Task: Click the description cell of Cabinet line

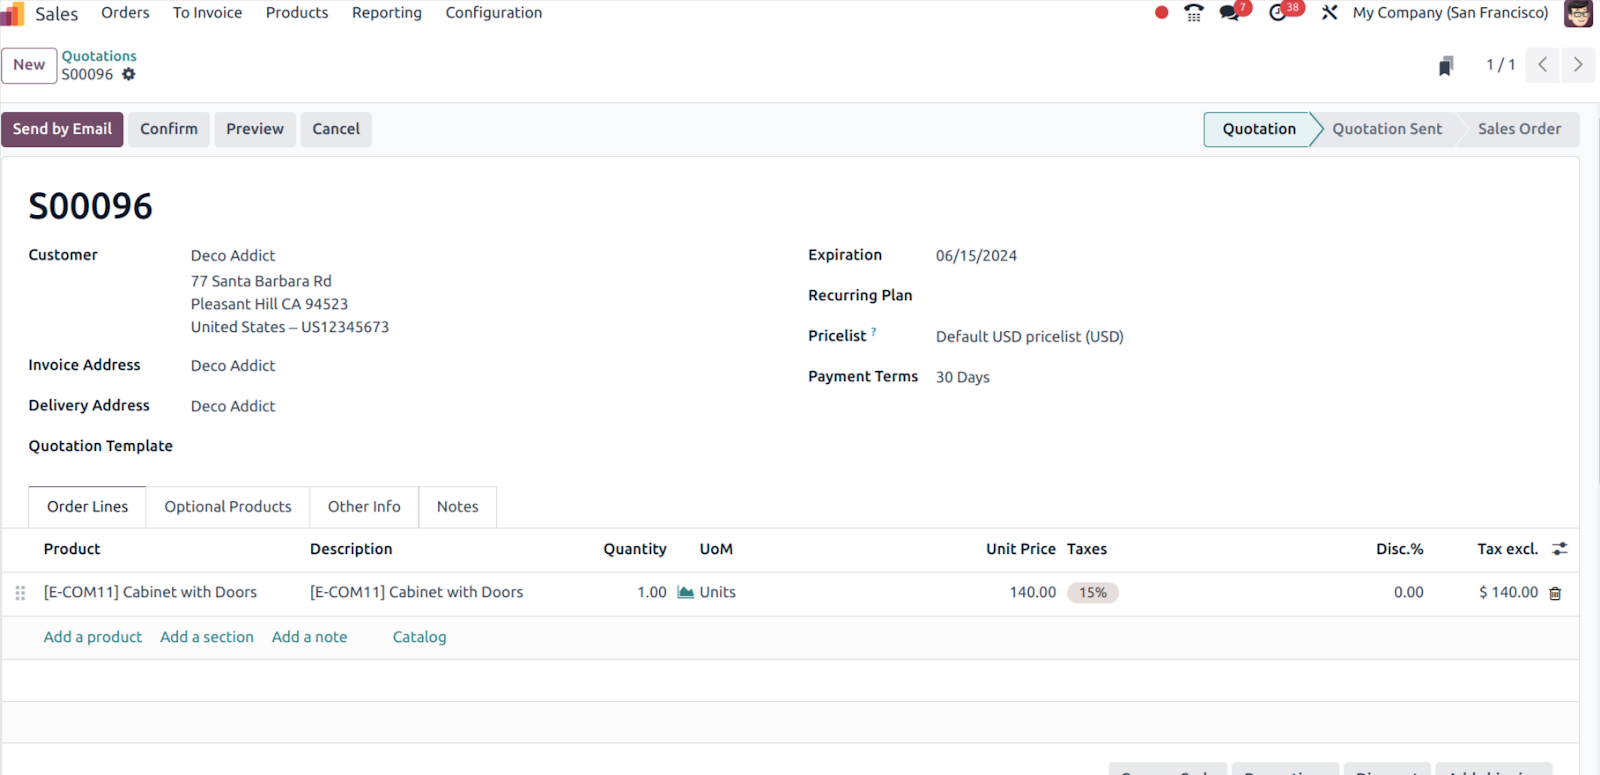Action: [x=416, y=592]
